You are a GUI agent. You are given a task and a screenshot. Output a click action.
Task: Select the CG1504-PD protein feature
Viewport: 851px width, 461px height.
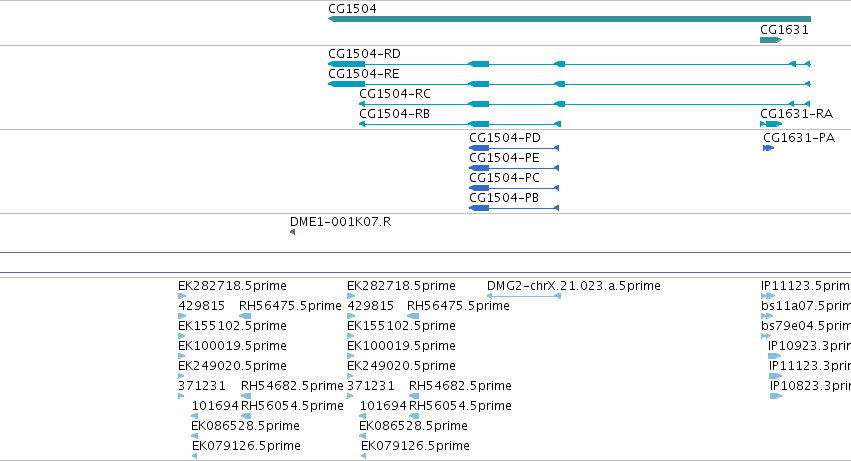click(514, 148)
